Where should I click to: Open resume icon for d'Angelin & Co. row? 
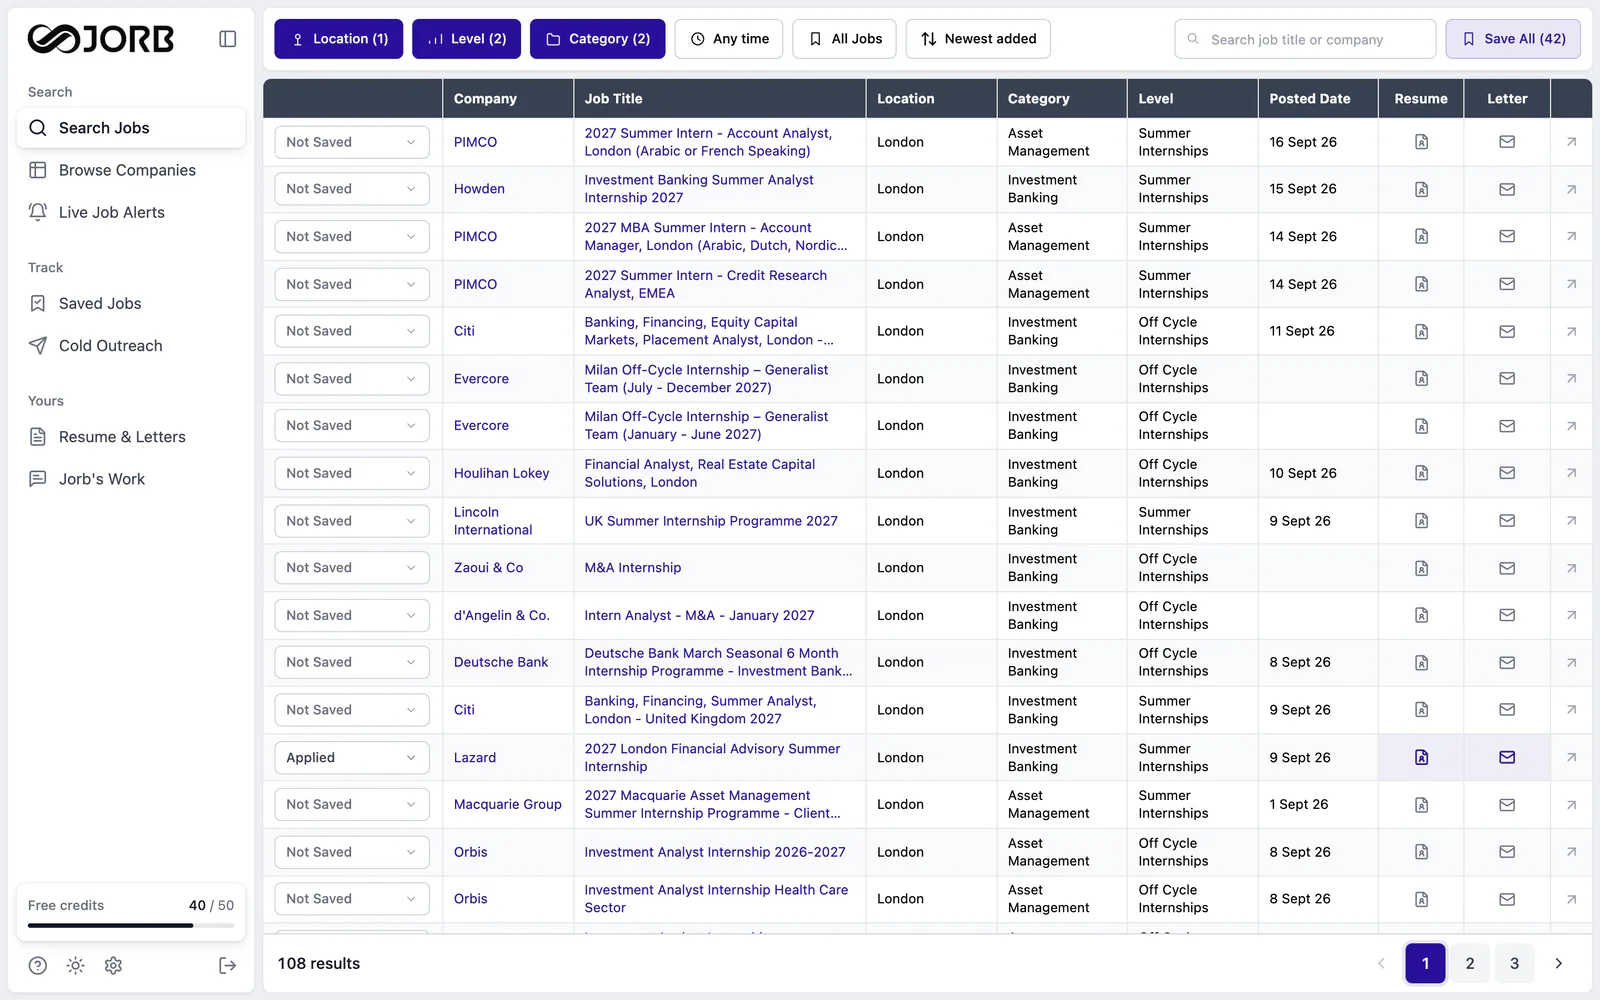[1421, 616]
